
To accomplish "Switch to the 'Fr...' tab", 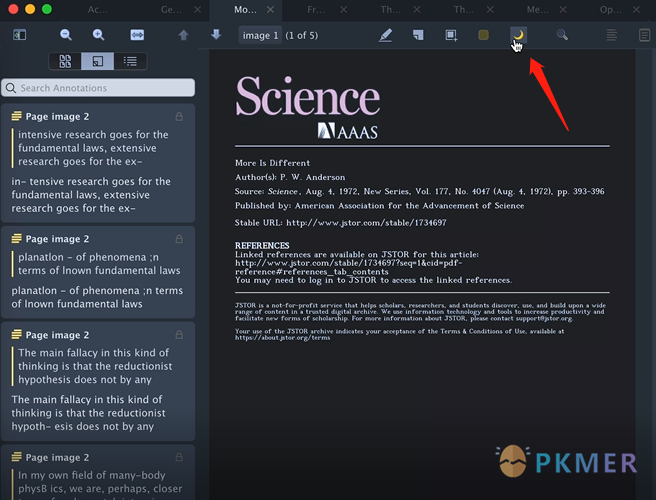I will (316, 10).
